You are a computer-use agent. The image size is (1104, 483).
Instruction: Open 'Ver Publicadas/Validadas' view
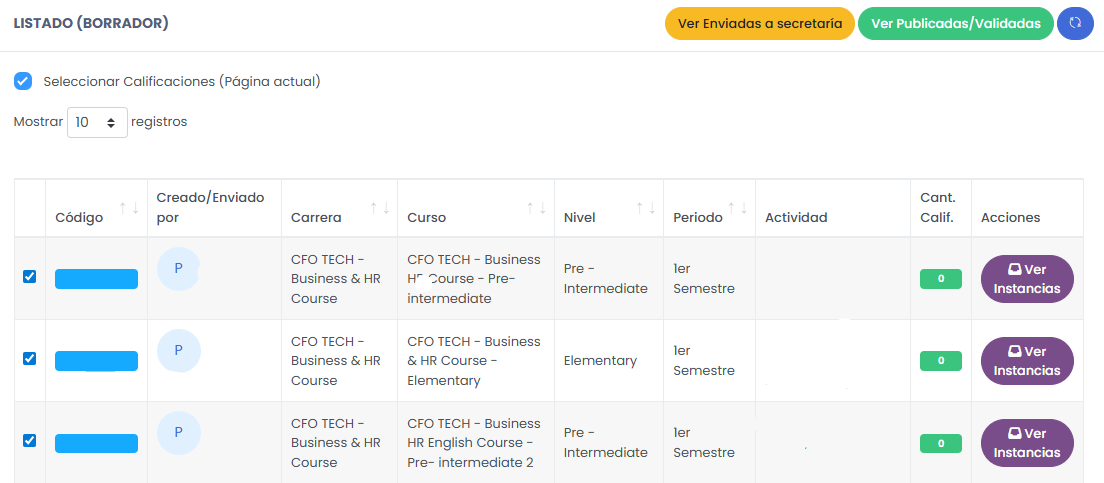[x=955, y=23]
